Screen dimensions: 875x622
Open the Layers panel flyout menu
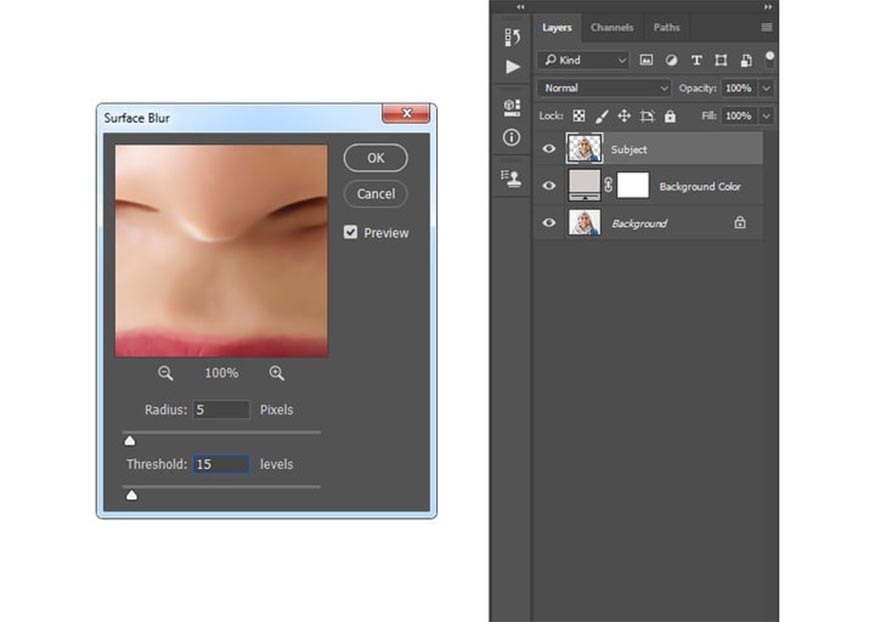[x=767, y=27]
